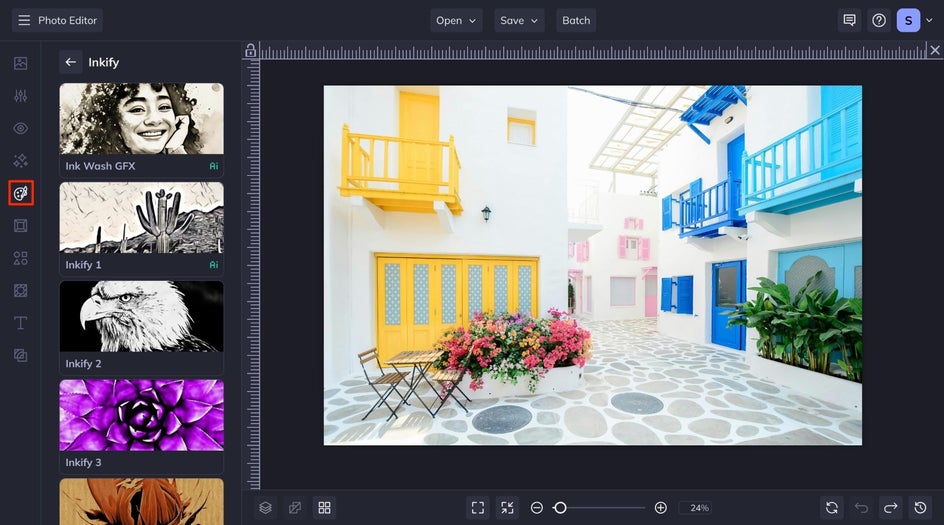This screenshot has width=944, height=525.
Task: Click the Graphics shapes sidebar icon
Action: [21, 258]
